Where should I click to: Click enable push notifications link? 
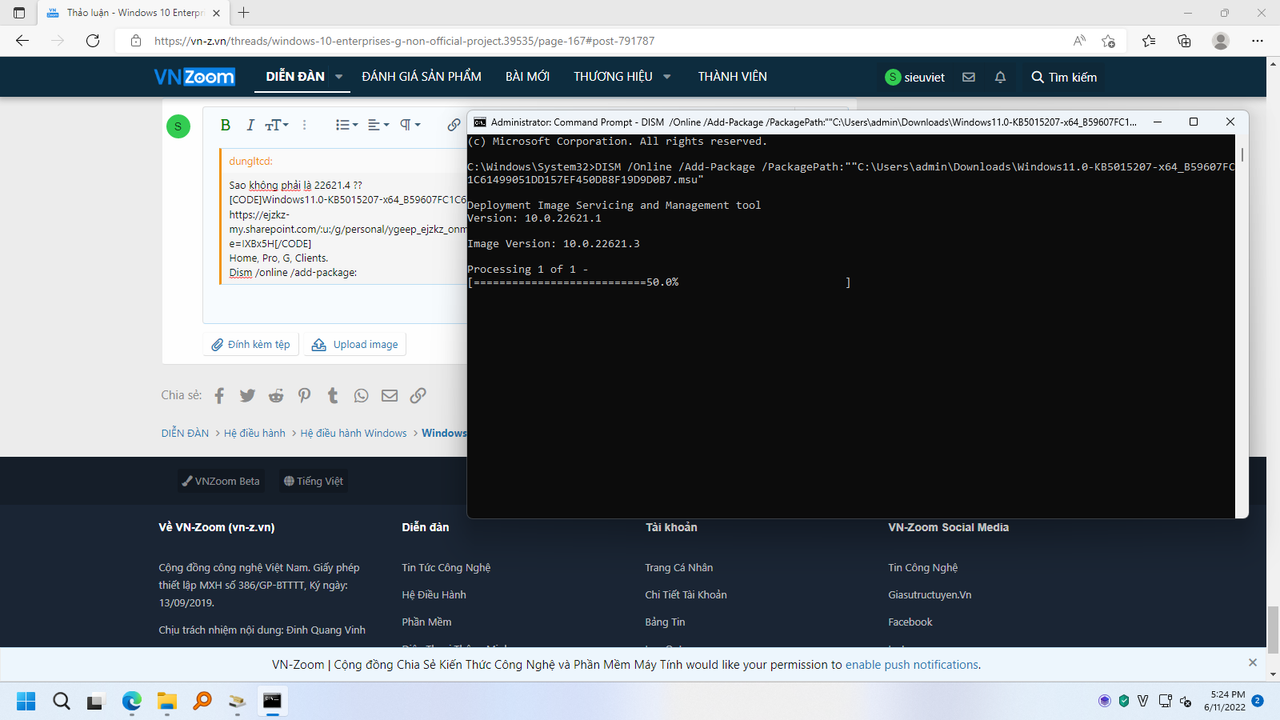pyautogui.click(x=912, y=664)
